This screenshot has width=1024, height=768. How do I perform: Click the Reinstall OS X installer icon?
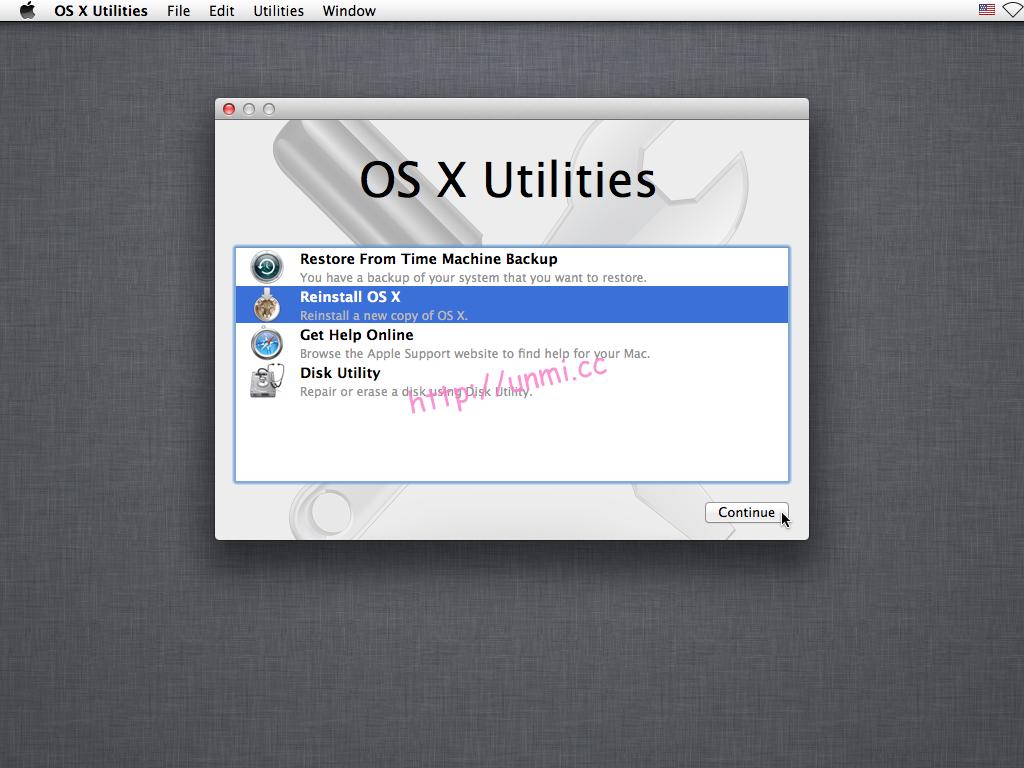266,305
